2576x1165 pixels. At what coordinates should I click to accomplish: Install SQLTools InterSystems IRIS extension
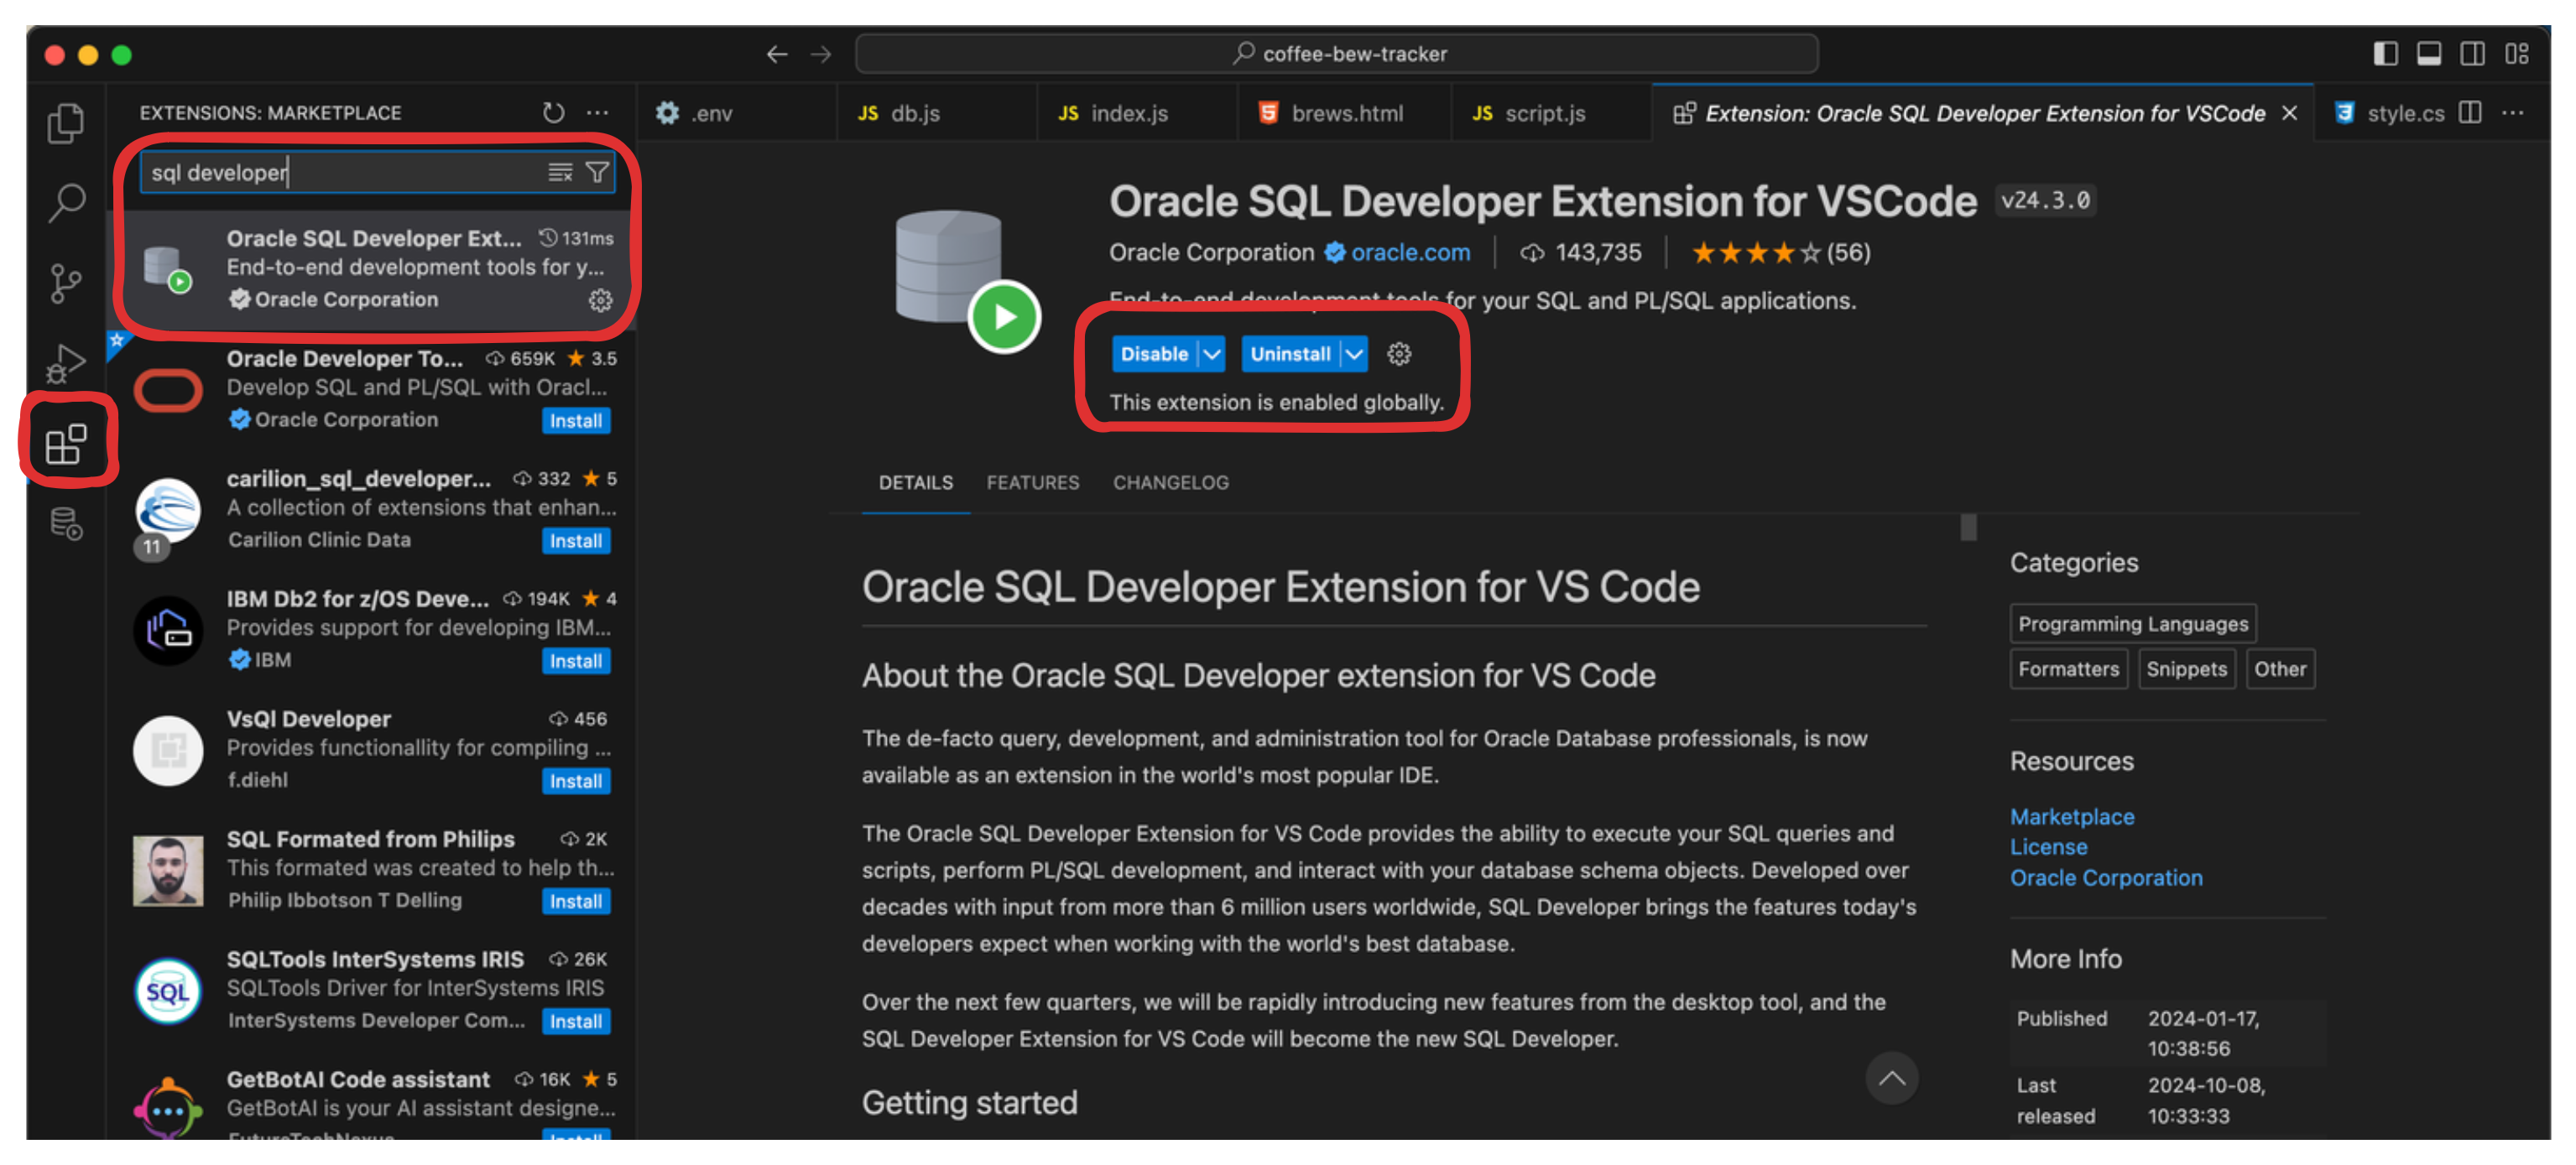[x=576, y=1021]
